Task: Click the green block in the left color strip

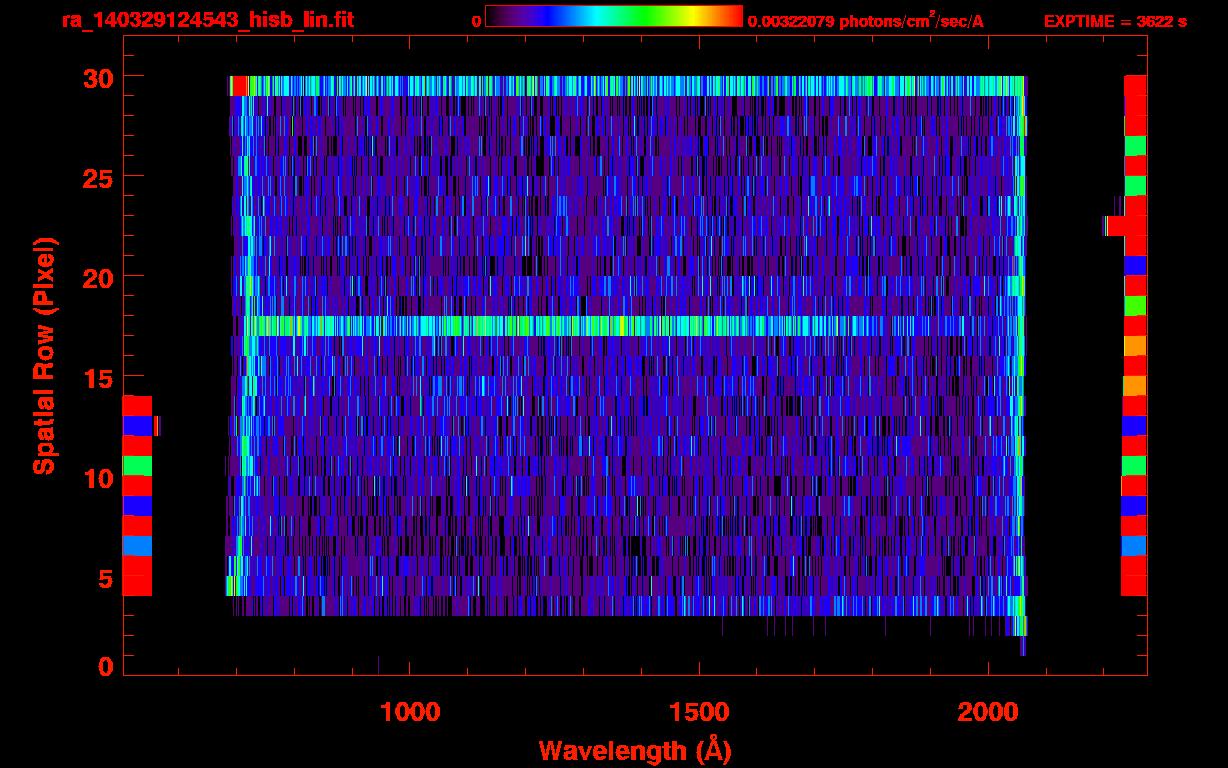Action: click(137, 465)
